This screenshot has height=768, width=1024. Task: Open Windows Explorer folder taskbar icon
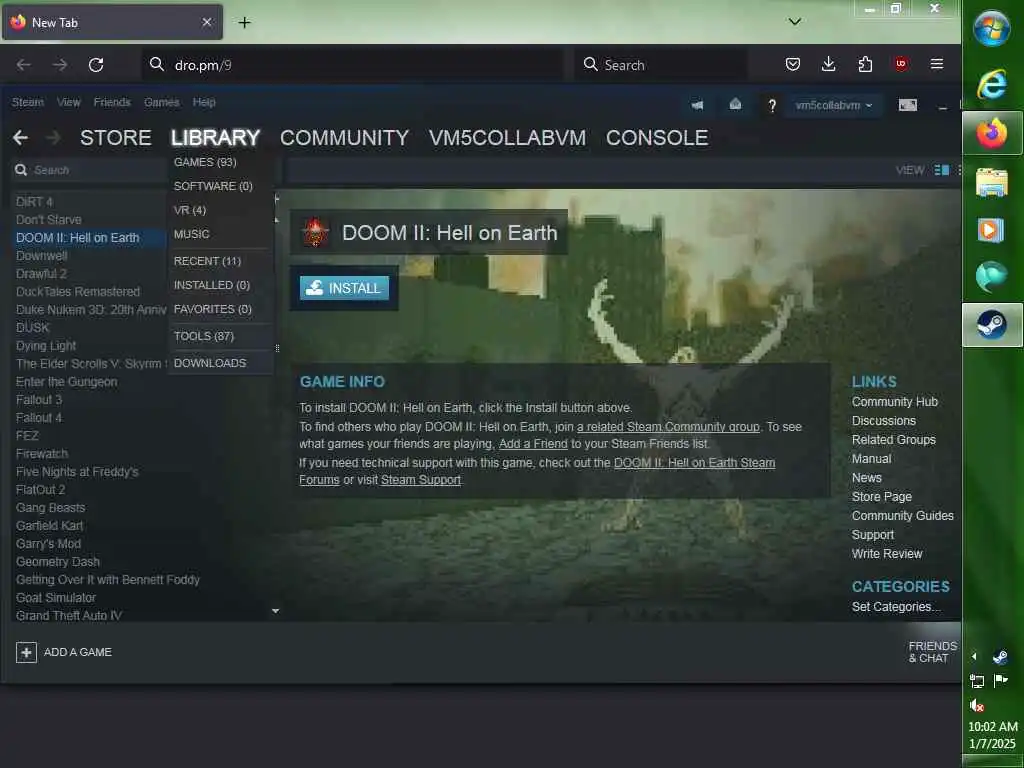click(992, 182)
